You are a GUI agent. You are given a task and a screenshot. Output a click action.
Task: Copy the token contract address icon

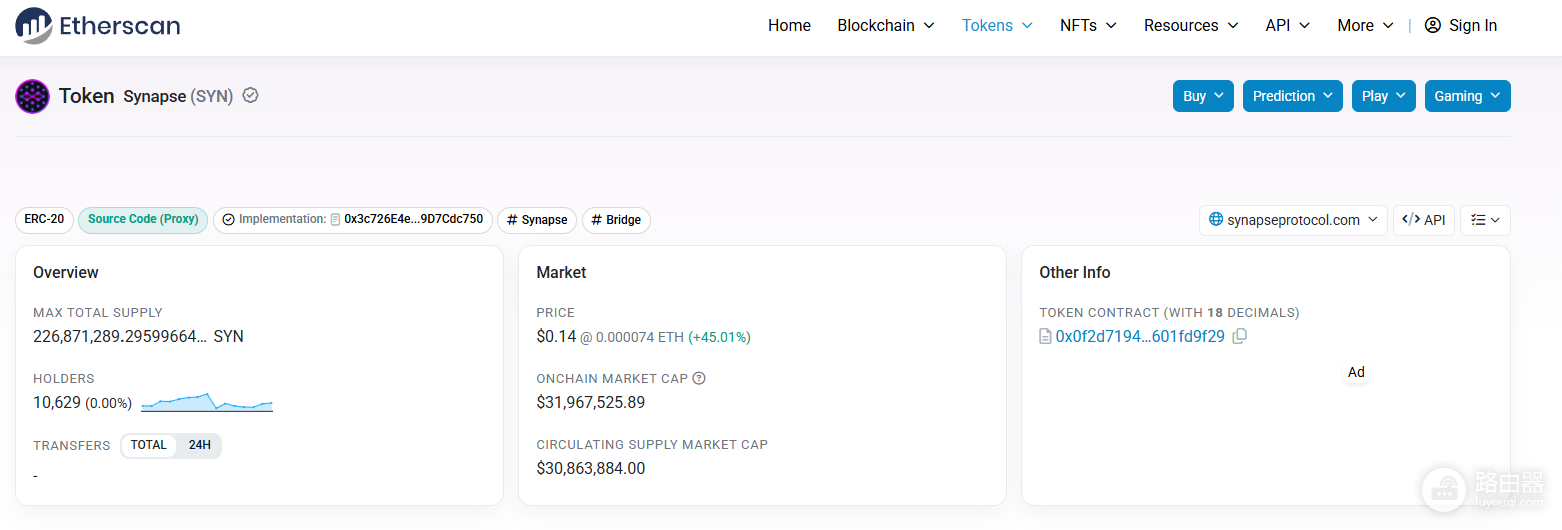[1240, 337]
